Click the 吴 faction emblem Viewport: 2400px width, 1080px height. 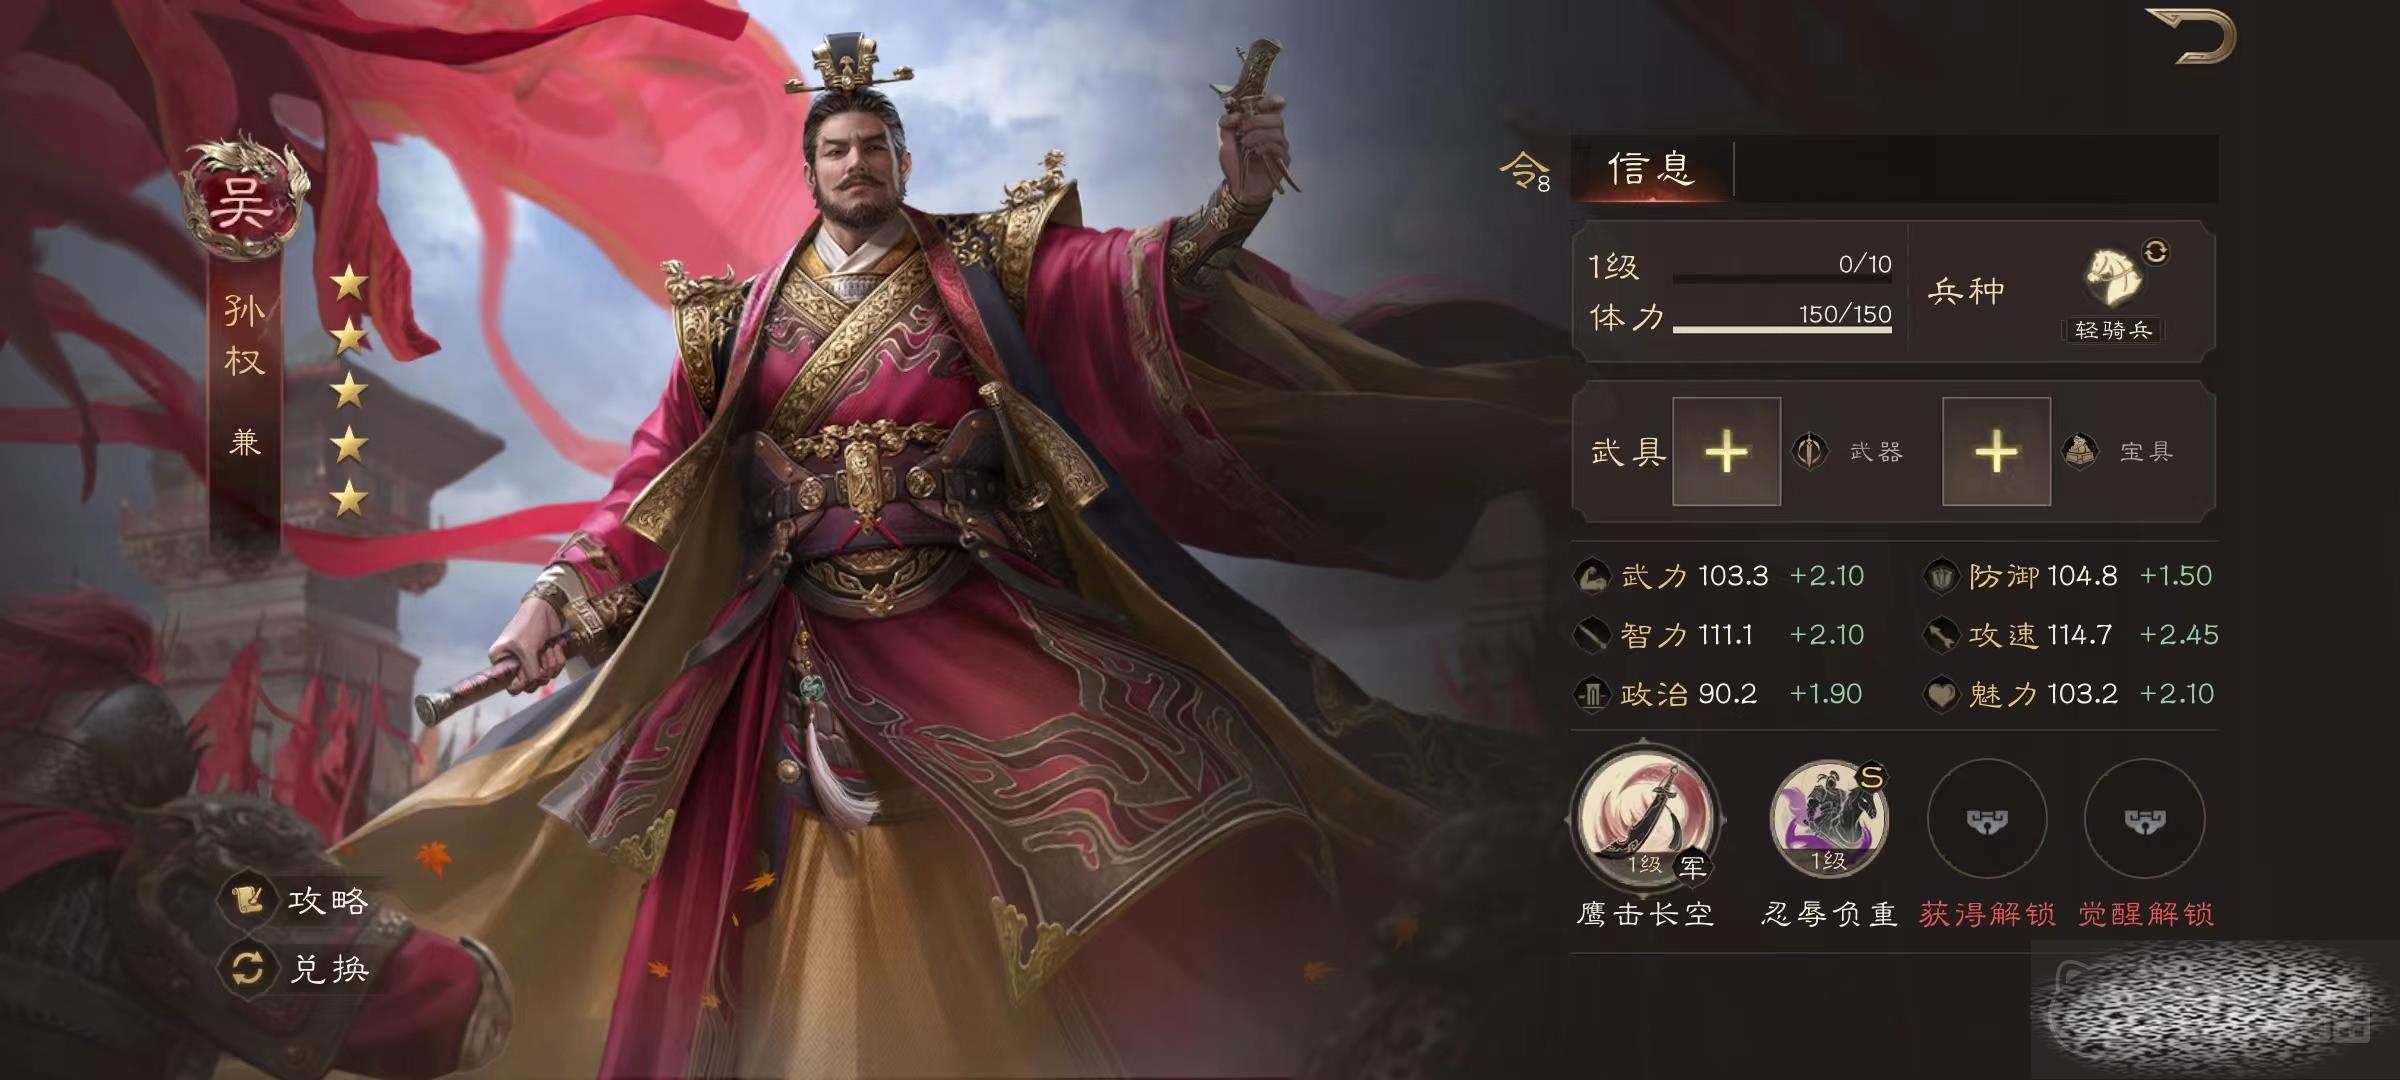[x=242, y=200]
